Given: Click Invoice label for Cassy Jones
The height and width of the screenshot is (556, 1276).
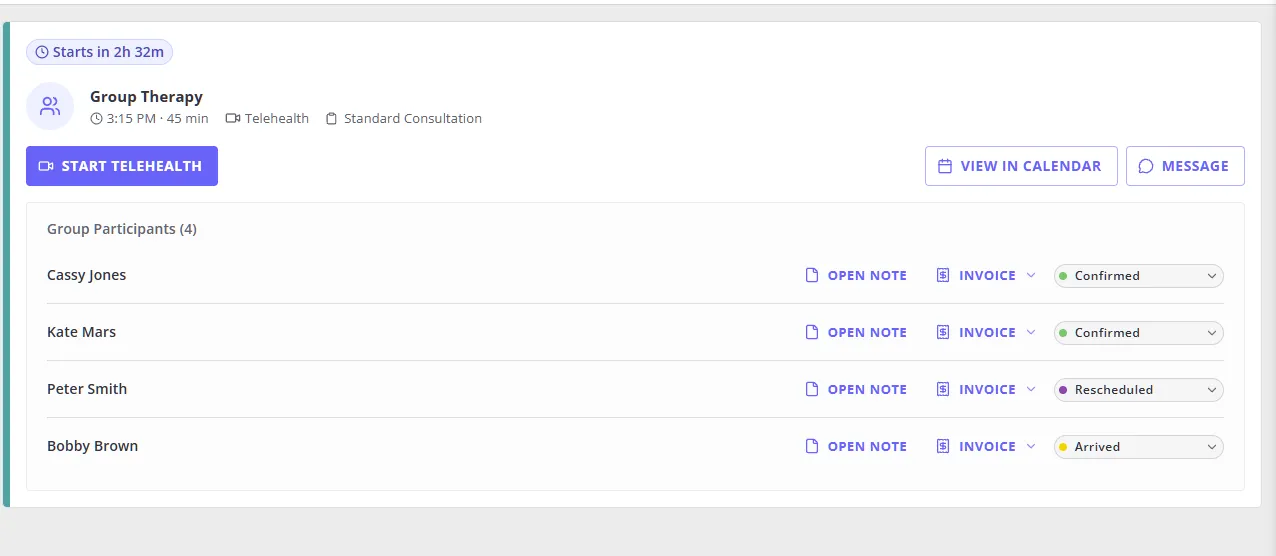Looking at the screenshot, I should pos(987,276).
